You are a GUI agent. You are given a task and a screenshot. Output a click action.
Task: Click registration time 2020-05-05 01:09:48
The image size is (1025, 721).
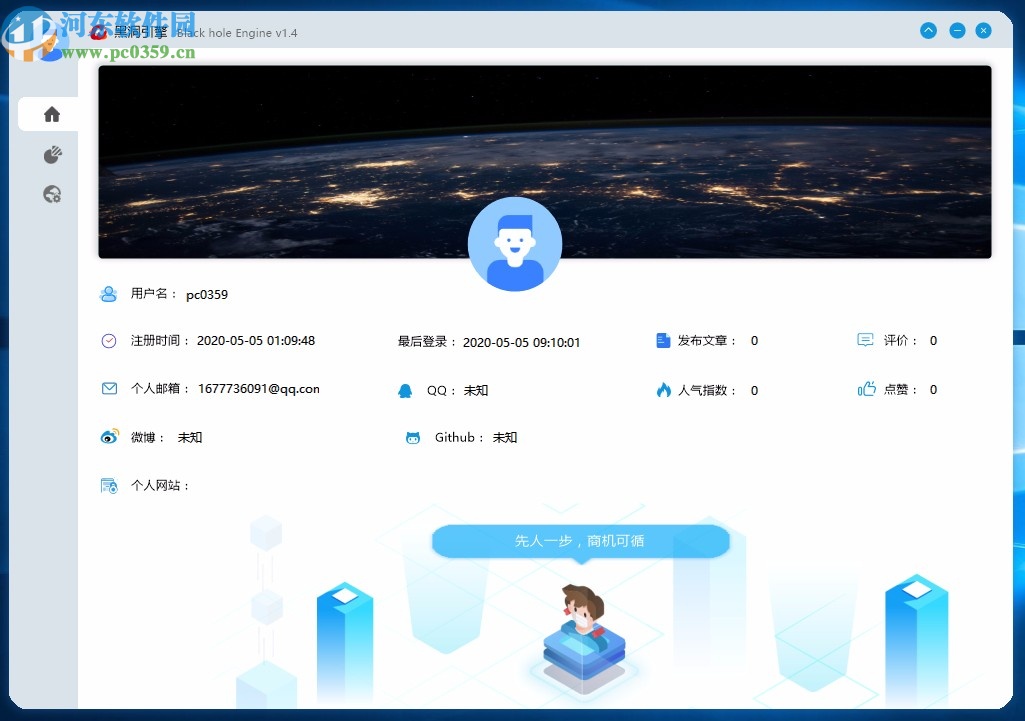256,341
